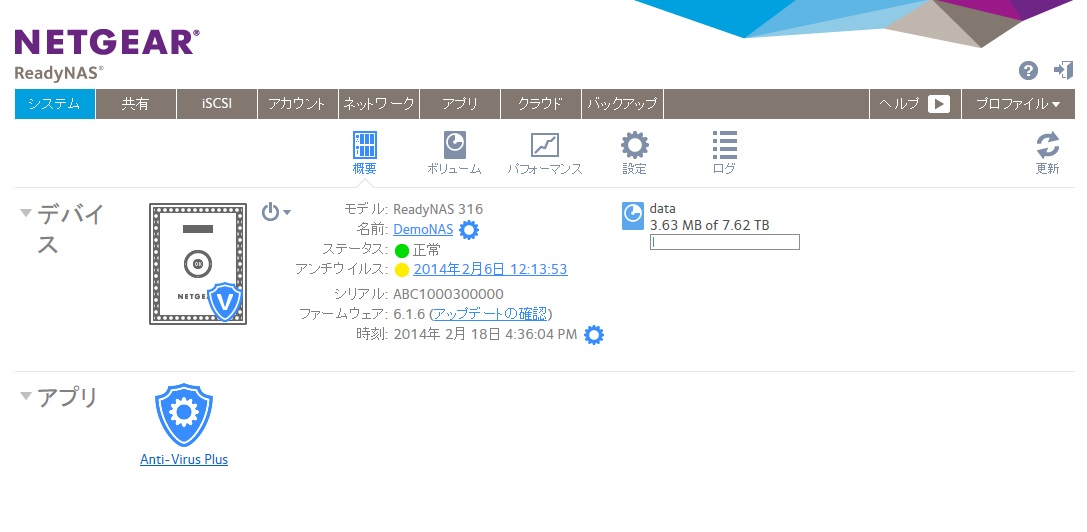This screenshot has width=1087, height=532.
Task: Select the アカウント tab
Action: [x=298, y=104]
